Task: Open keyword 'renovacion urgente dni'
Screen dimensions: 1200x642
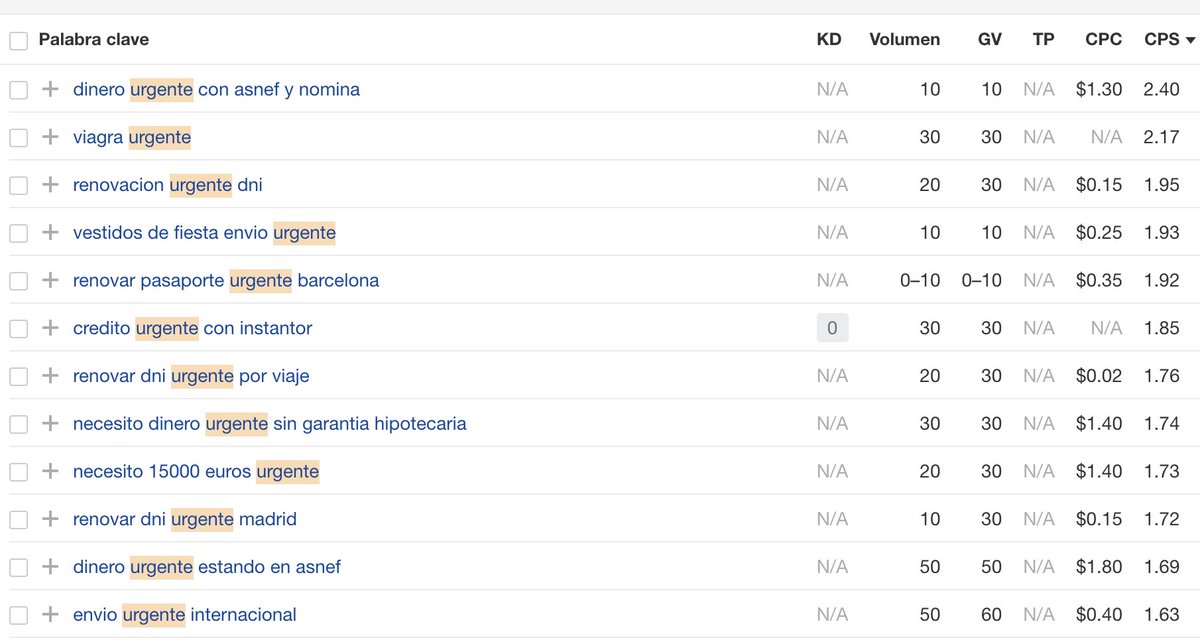Action: [x=168, y=185]
